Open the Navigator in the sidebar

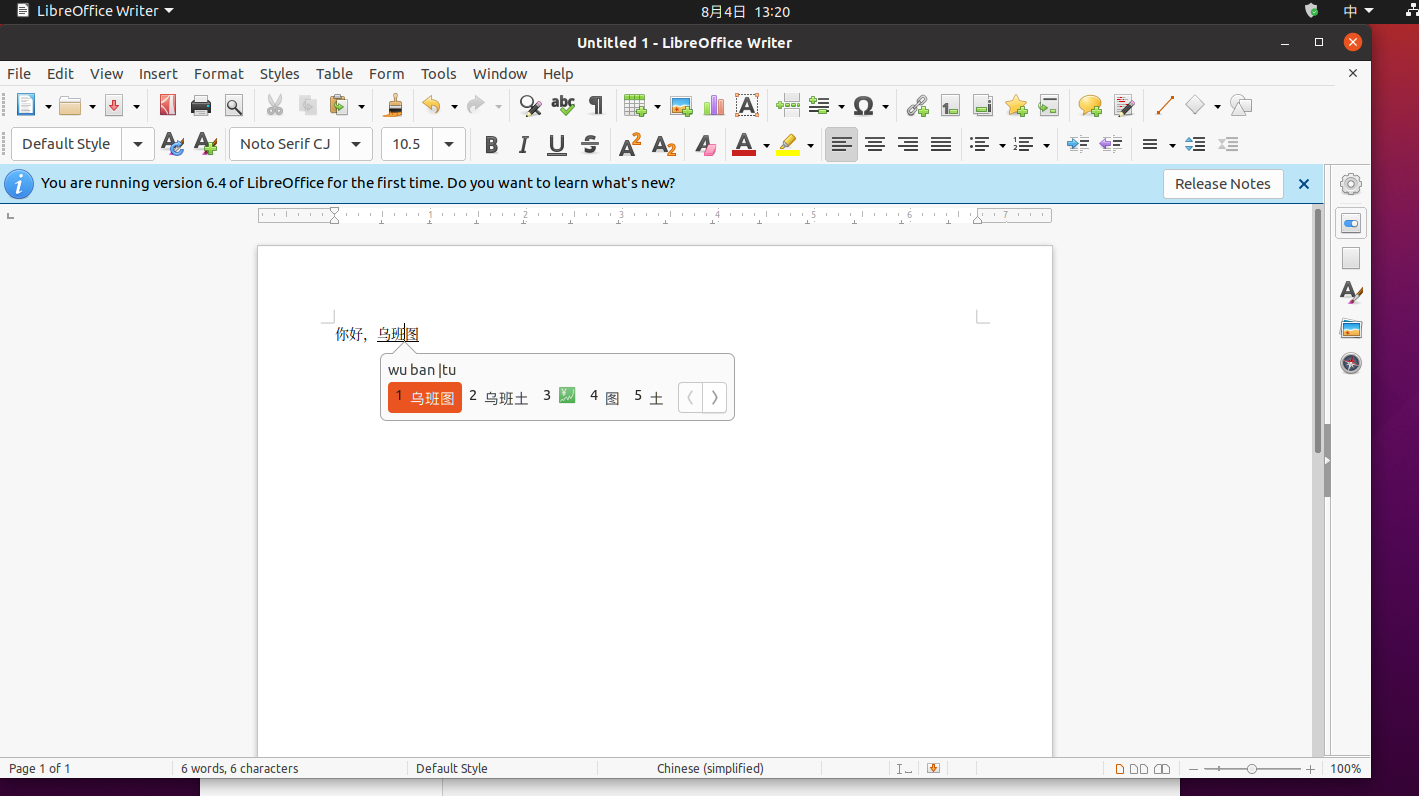(1351, 363)
